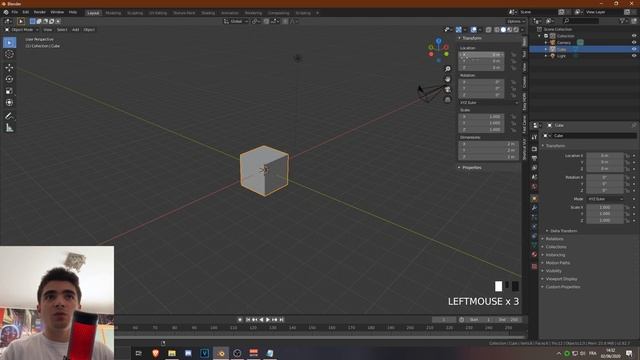Toggle X-ray display mode
Viewport: 640px width, 360px height.
pos(489,30)
